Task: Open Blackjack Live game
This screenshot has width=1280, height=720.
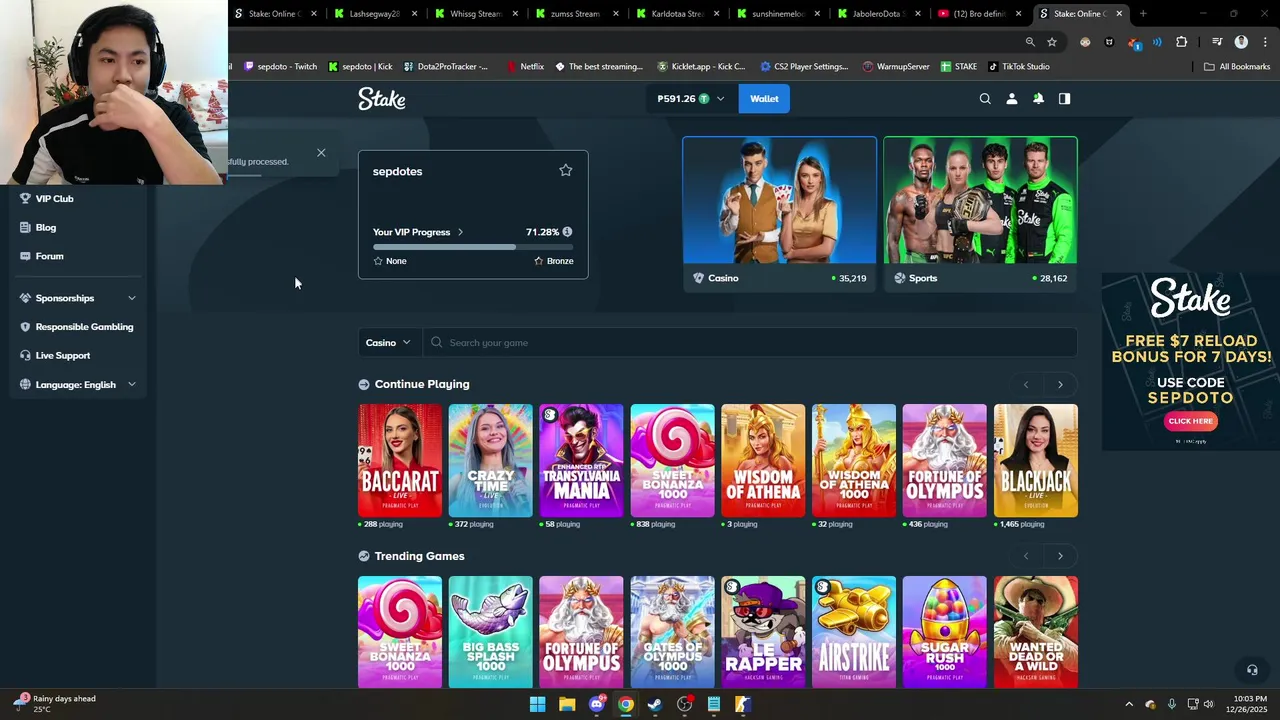Action: pos(1036,461)
